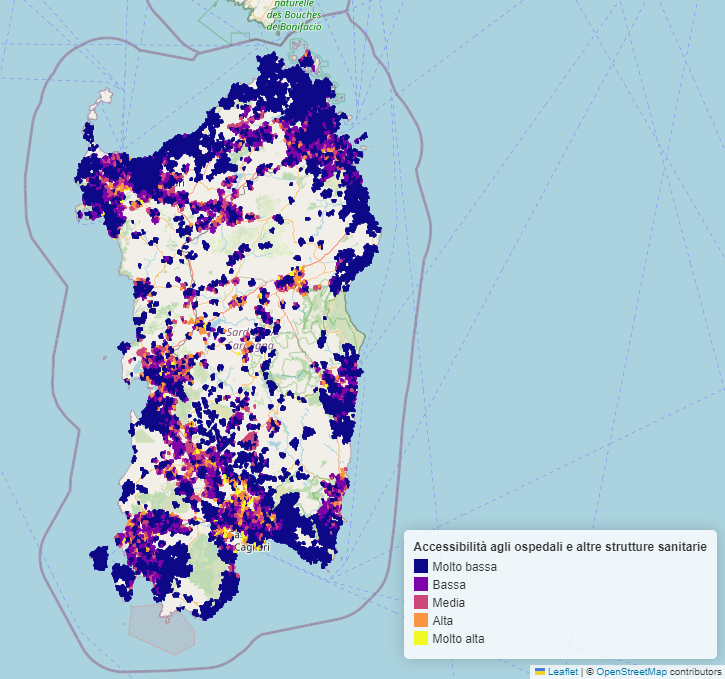
Task: Click the Sardegna region label on map
Action: (x=248, y=339)
